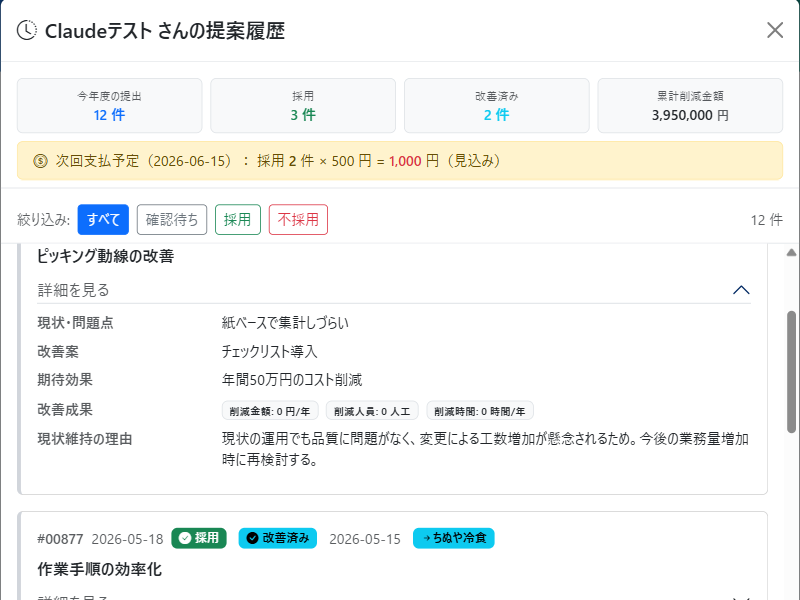
Task: Click the proposal title 作業手順の効率化
Action: 99,569
